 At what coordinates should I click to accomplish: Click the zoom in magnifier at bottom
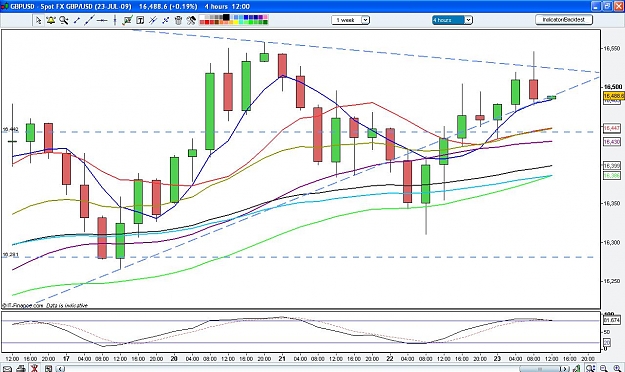pyautogui.click(x=617, y=368)
